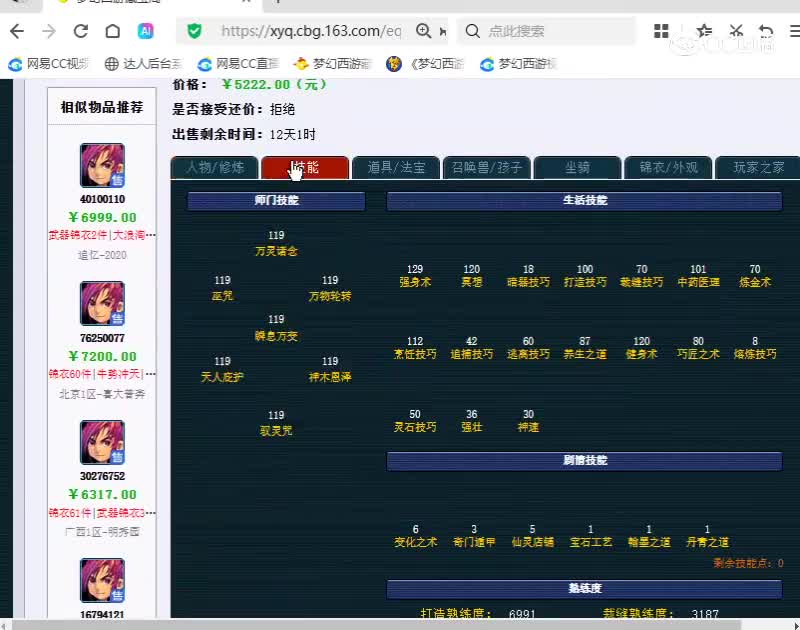Click item ID 40100110
Viewport: 800px width, 630px height.
pos(102,199)
